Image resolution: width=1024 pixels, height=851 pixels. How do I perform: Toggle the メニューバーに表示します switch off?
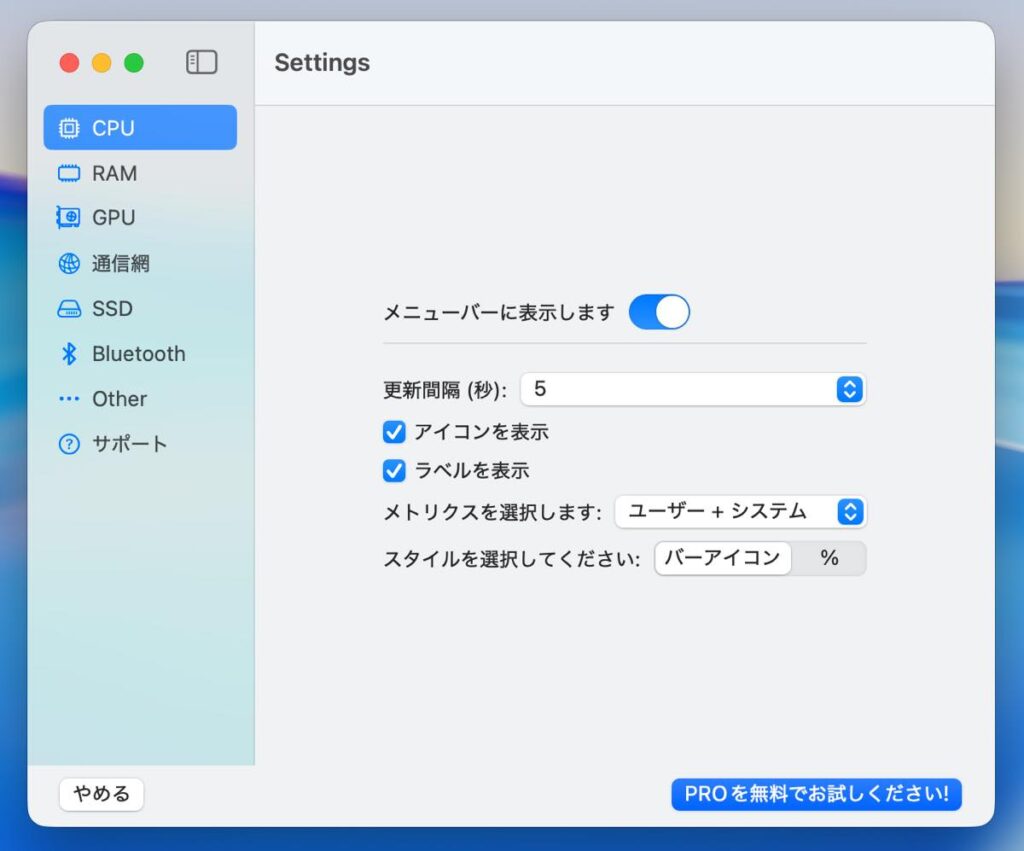point(659,312)
